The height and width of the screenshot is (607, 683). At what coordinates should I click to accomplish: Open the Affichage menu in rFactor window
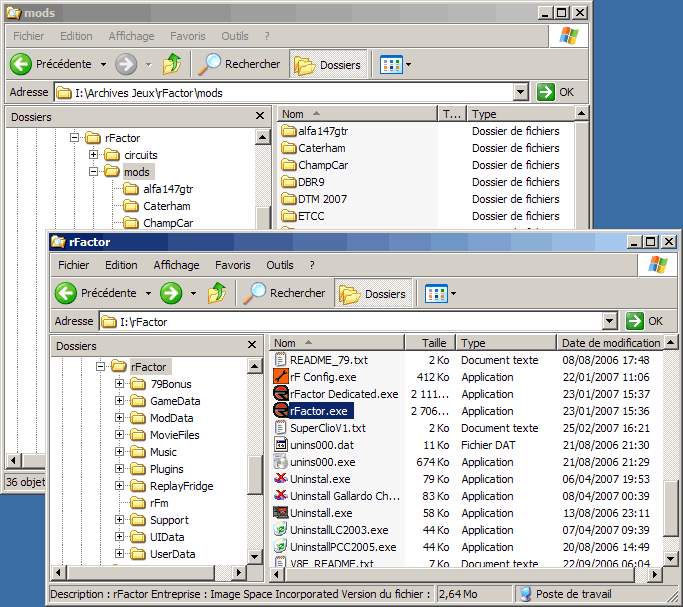click(x=176, y=265)
